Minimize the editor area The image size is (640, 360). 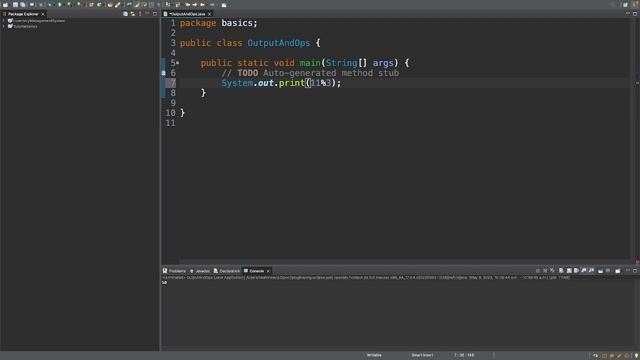(628, 14)
